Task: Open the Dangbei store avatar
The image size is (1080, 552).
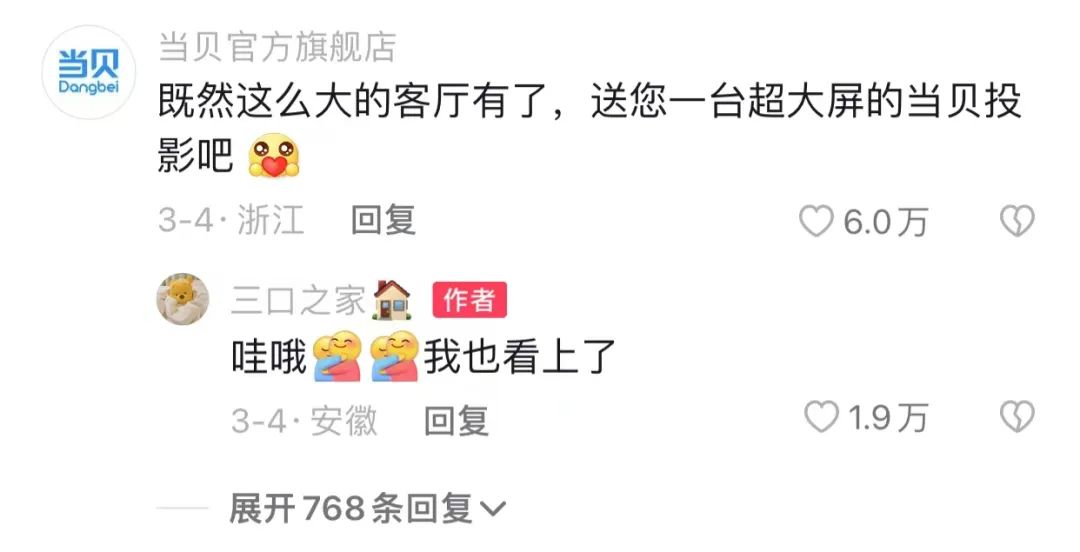Action: (88, 72)
